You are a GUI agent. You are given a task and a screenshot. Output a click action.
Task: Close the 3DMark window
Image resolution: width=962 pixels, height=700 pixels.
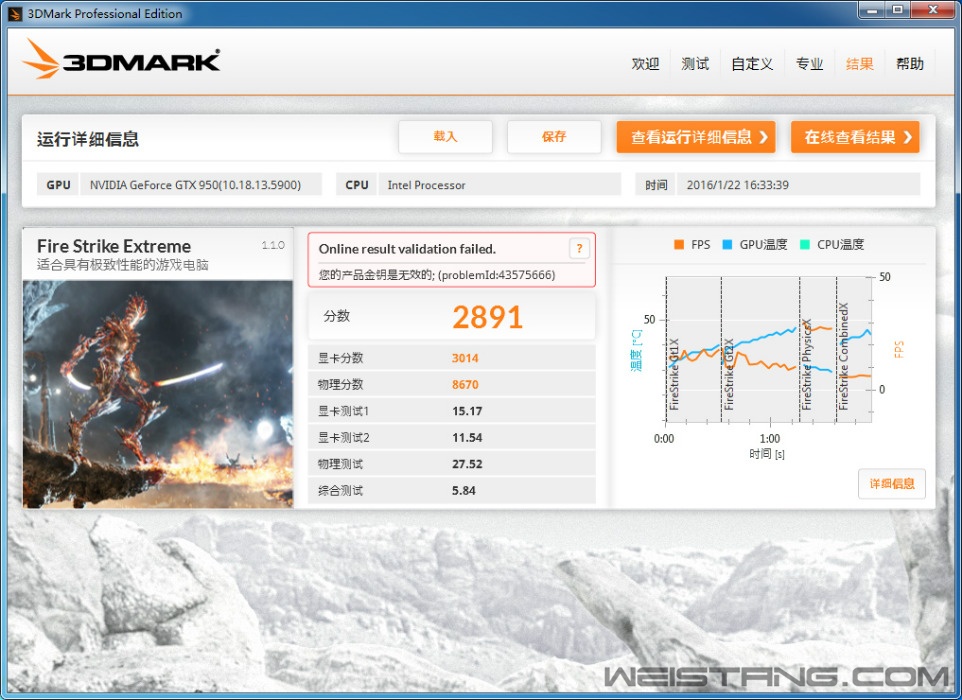tap(933, 10)
